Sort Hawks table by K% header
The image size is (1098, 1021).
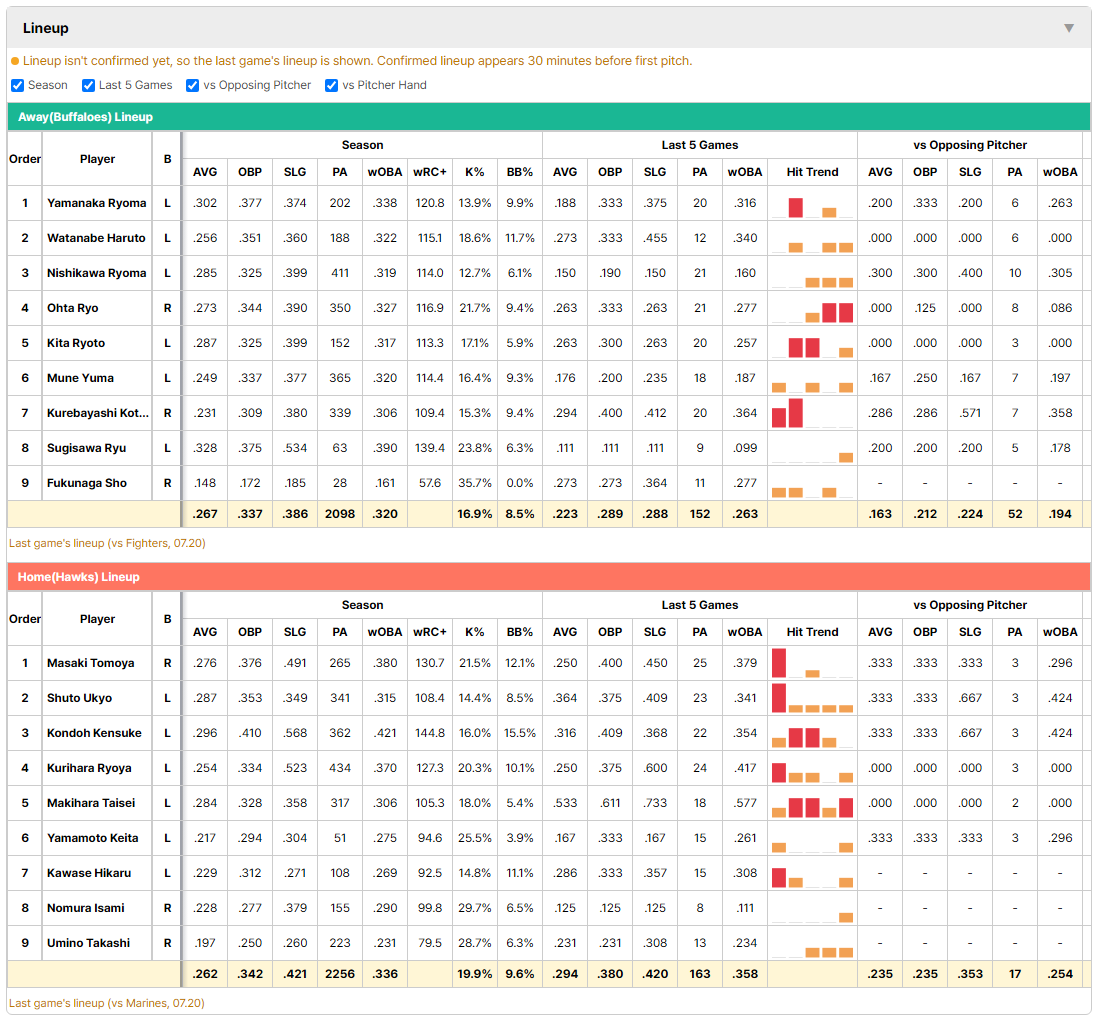[x=474, y=632]
